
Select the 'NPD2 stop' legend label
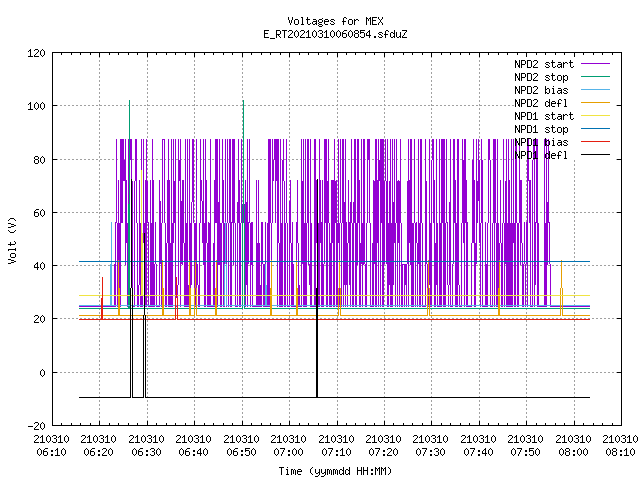[x=541, y=77]
